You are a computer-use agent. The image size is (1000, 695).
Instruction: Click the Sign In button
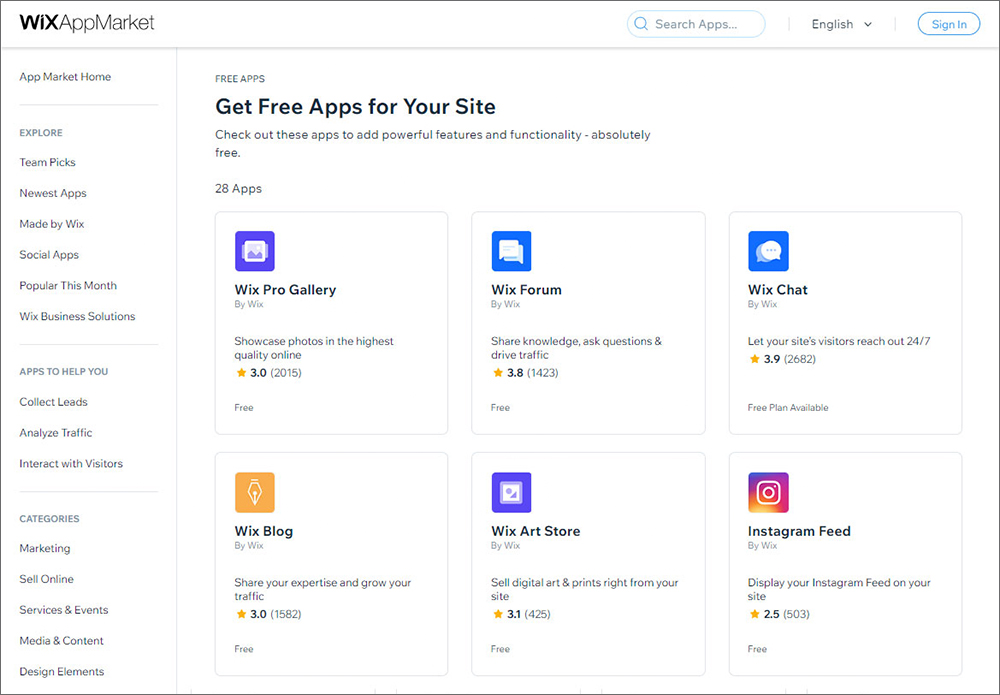(949, 24)
